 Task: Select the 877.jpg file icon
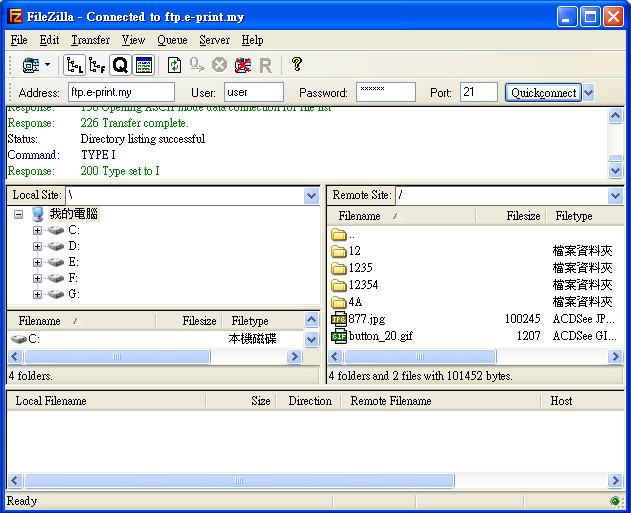pyautogui.click(x=339, y=319)
